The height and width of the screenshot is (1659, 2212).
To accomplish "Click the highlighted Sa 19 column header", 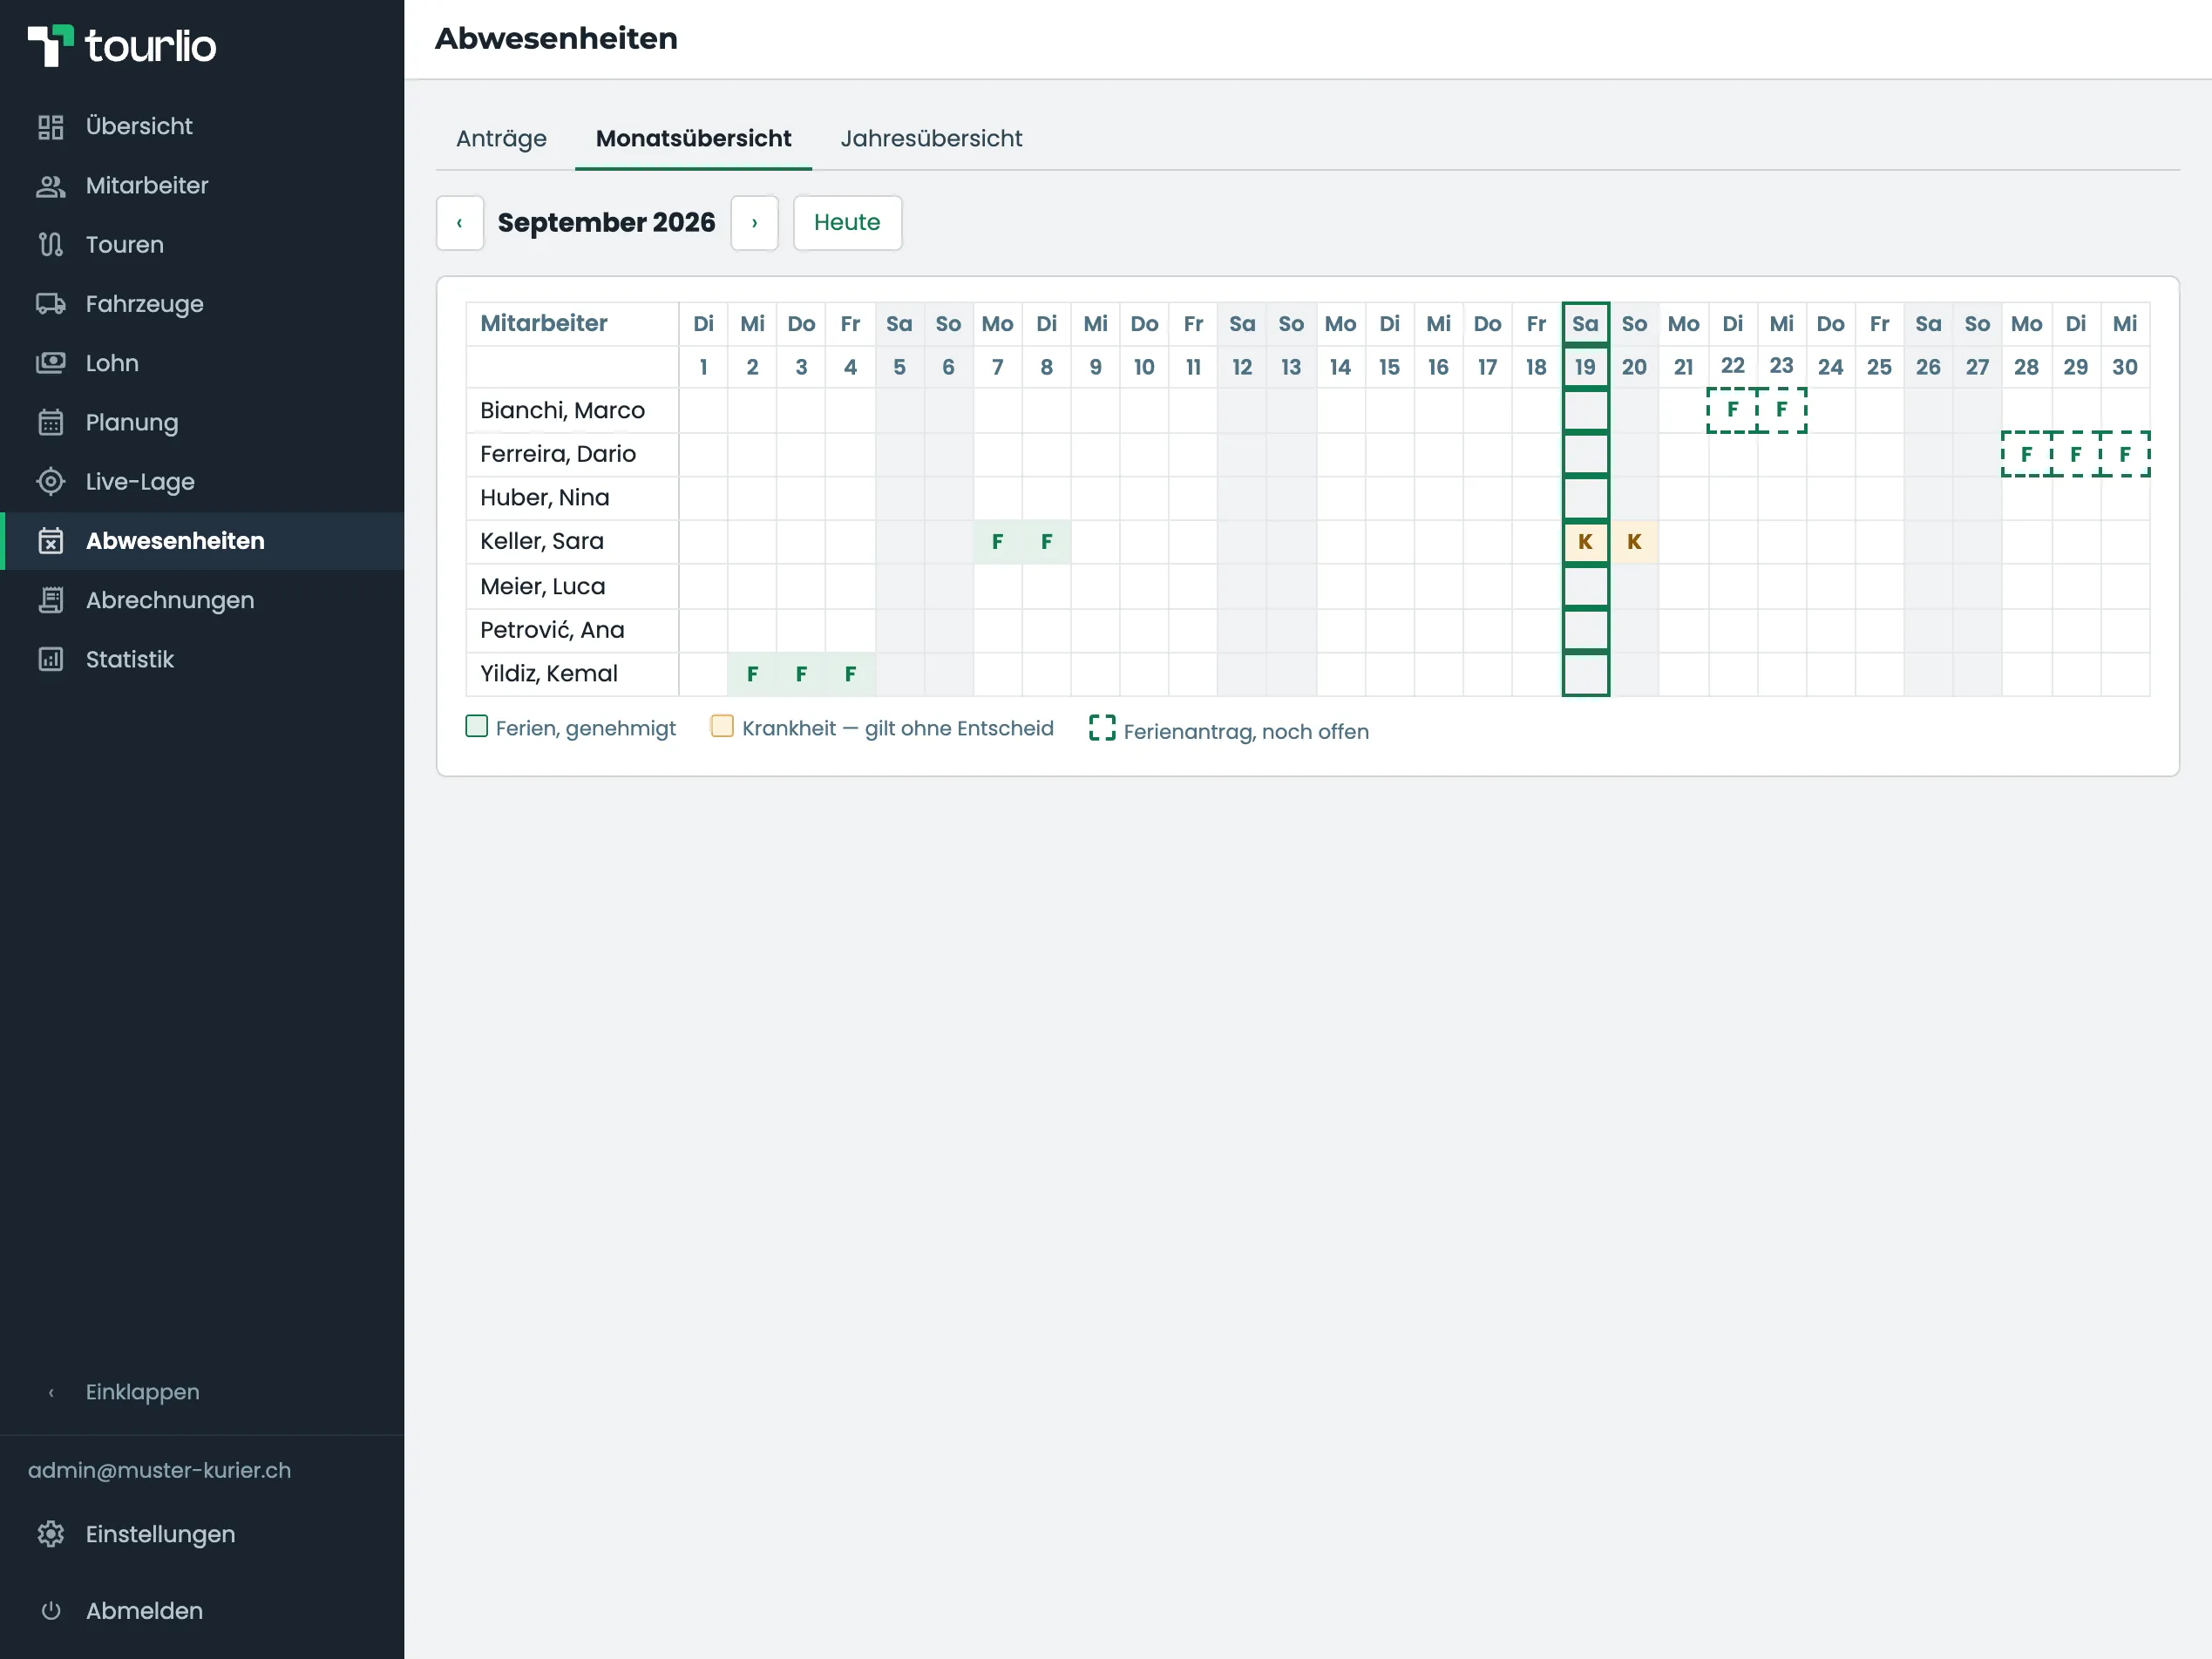I will (x=1585, y=324).
